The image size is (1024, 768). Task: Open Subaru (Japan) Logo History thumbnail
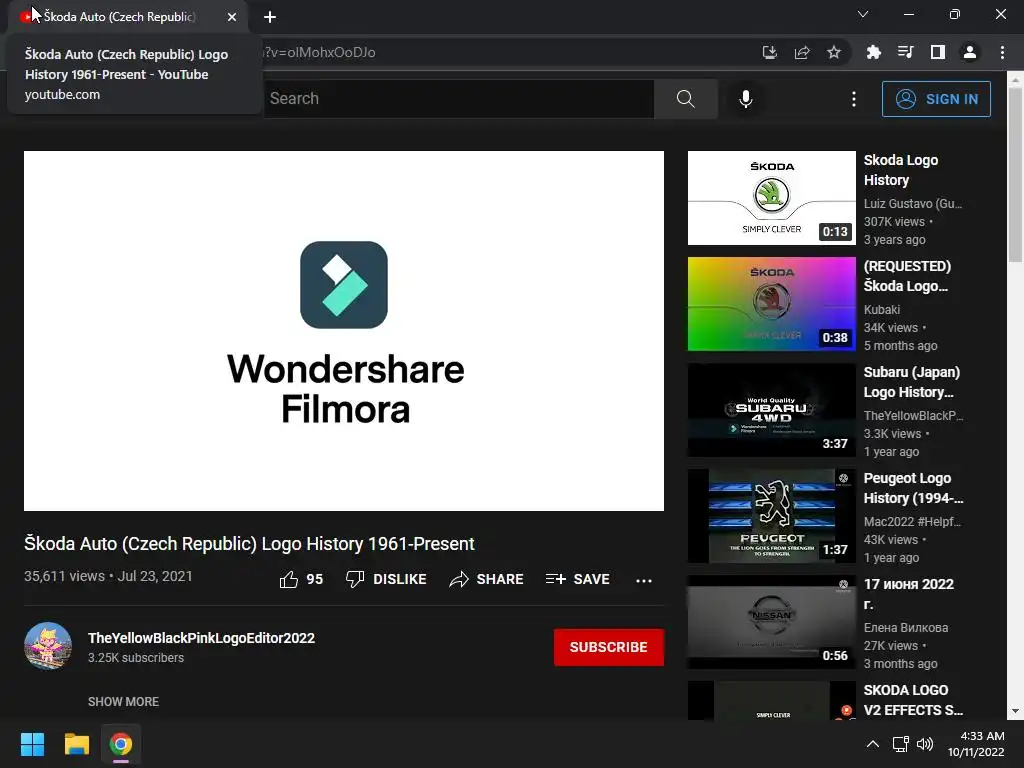coord(771,409)
